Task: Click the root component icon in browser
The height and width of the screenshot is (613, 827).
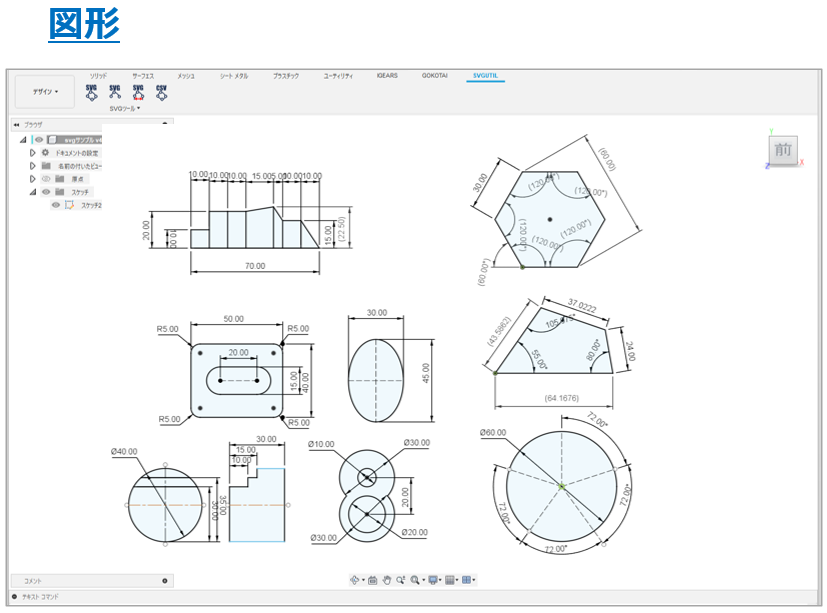Action: [x=52, y=139]
